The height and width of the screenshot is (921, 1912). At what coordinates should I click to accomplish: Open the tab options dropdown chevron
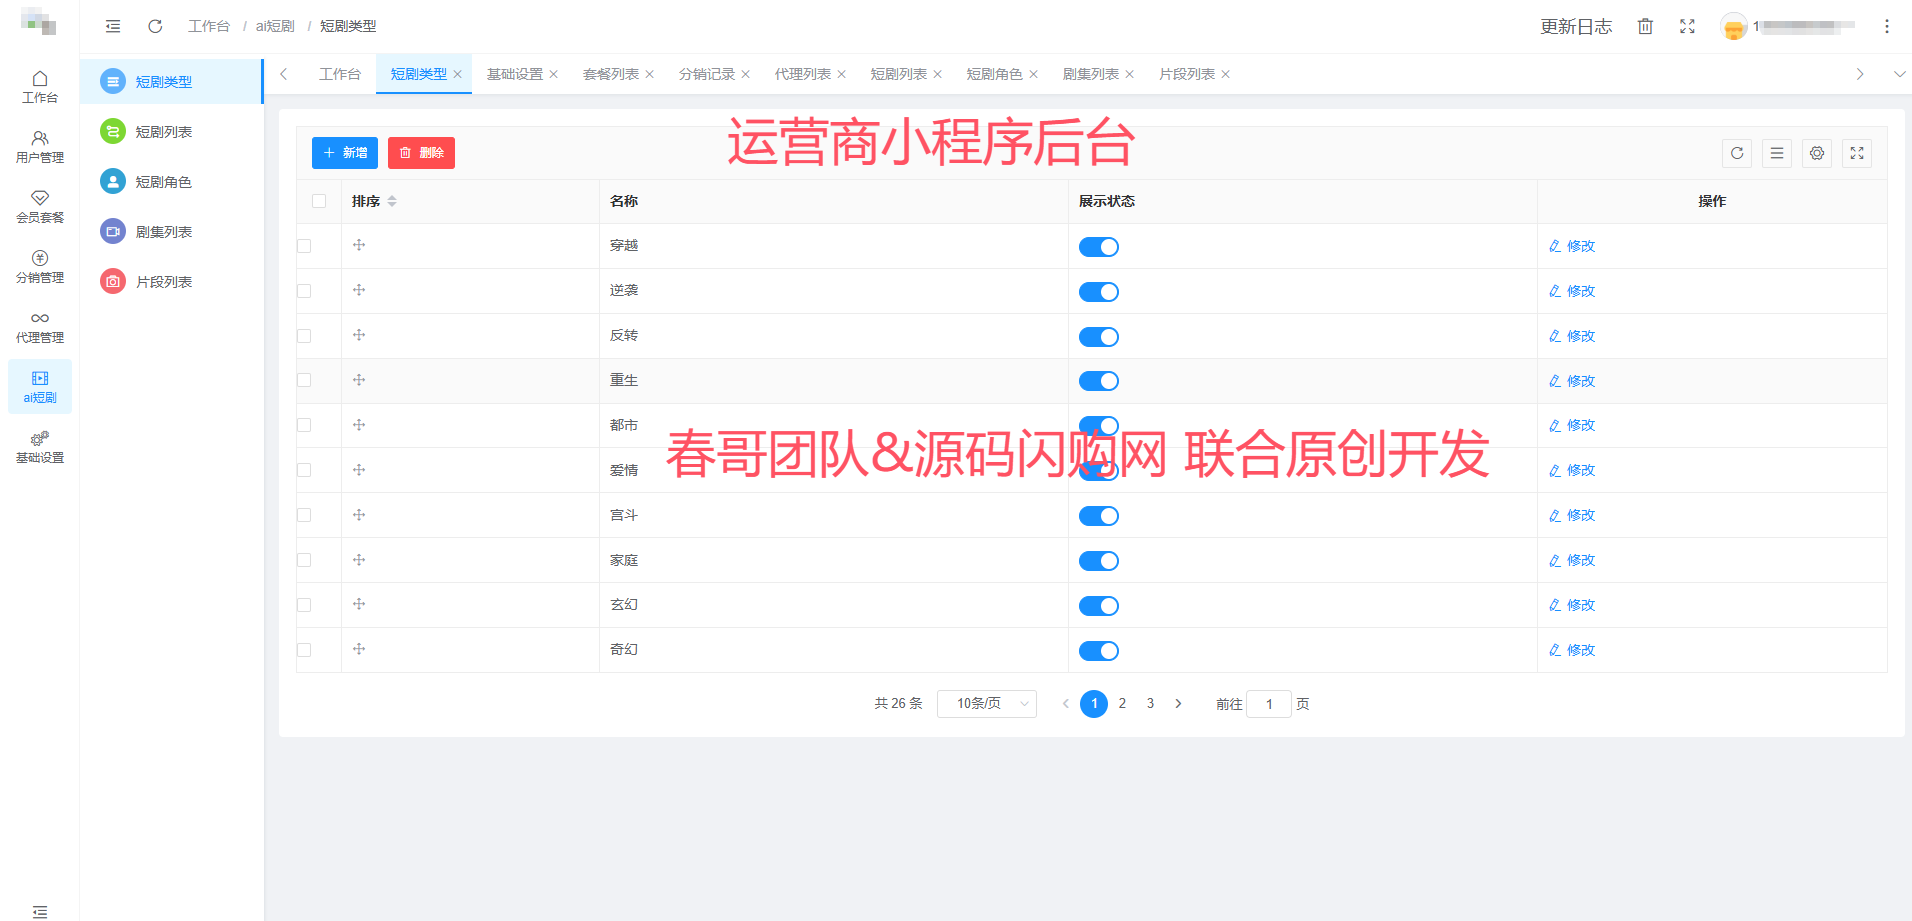tap(1899, 74)
